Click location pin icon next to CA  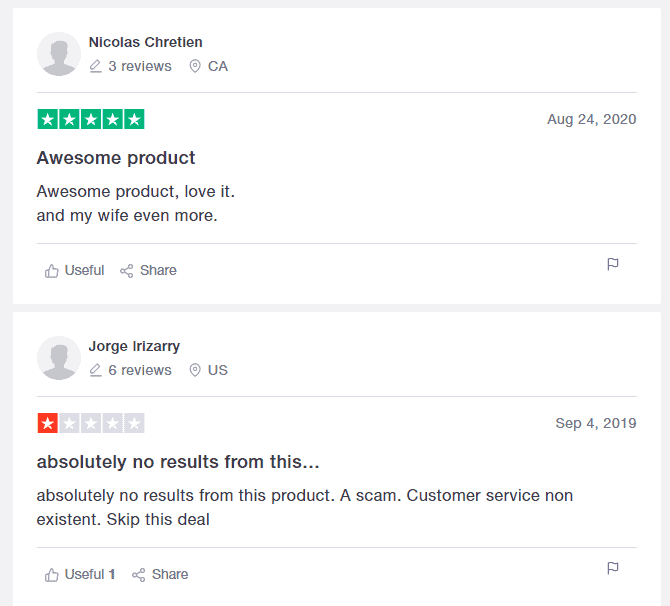[x=195, y=66]
